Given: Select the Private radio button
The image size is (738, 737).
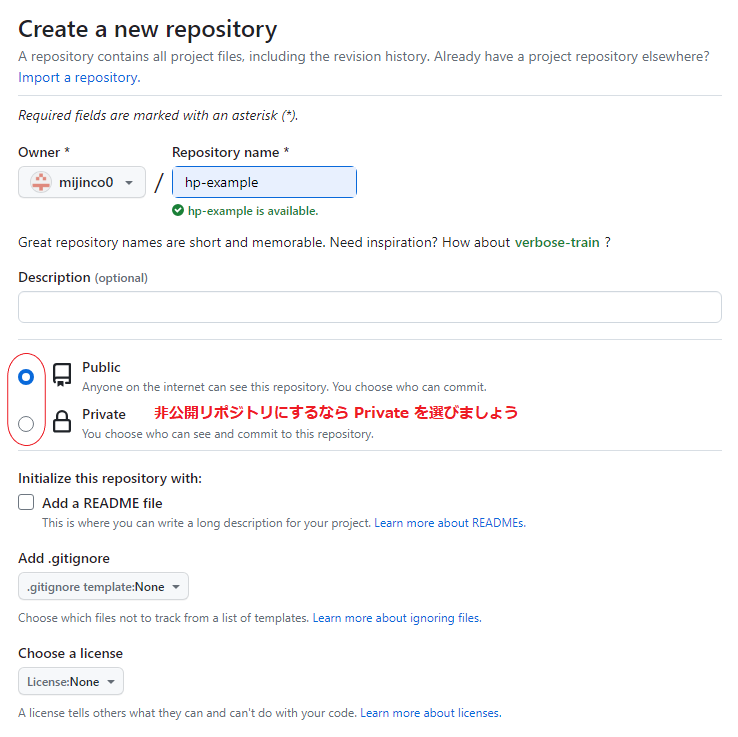Looking at the screenshot, I should [26, 423].
